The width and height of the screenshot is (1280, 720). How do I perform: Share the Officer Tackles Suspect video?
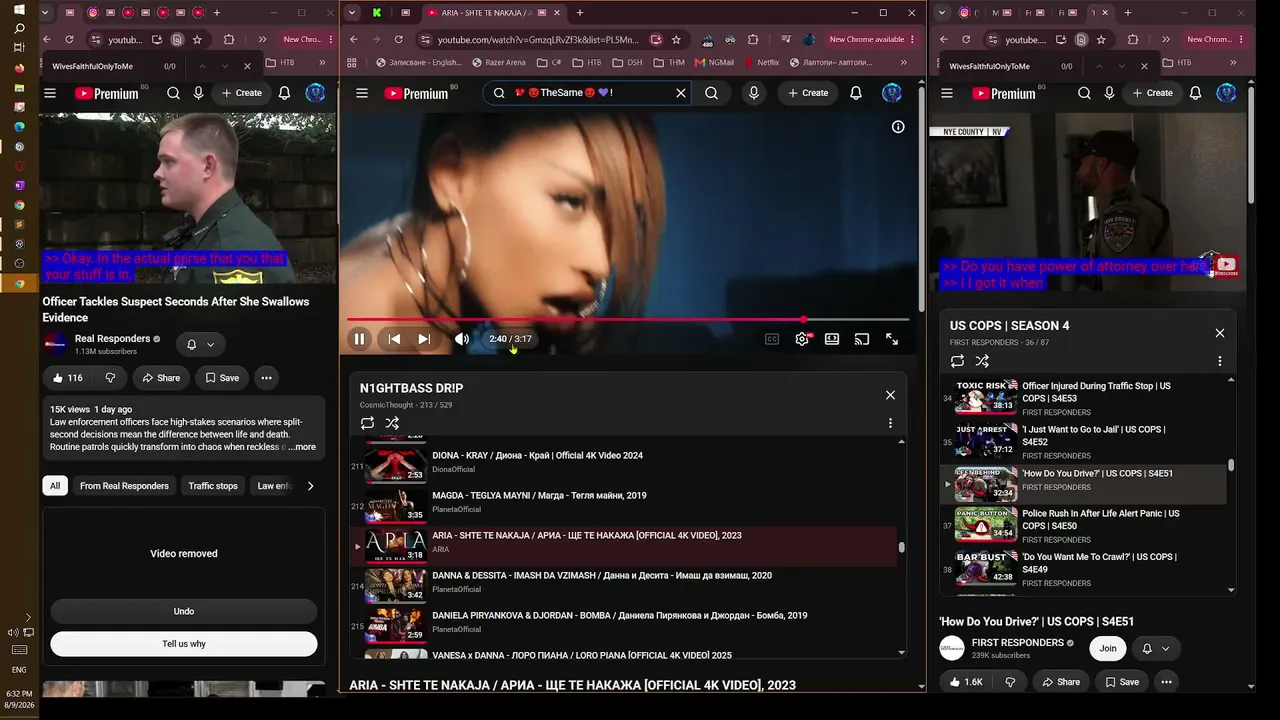[161, 378]
